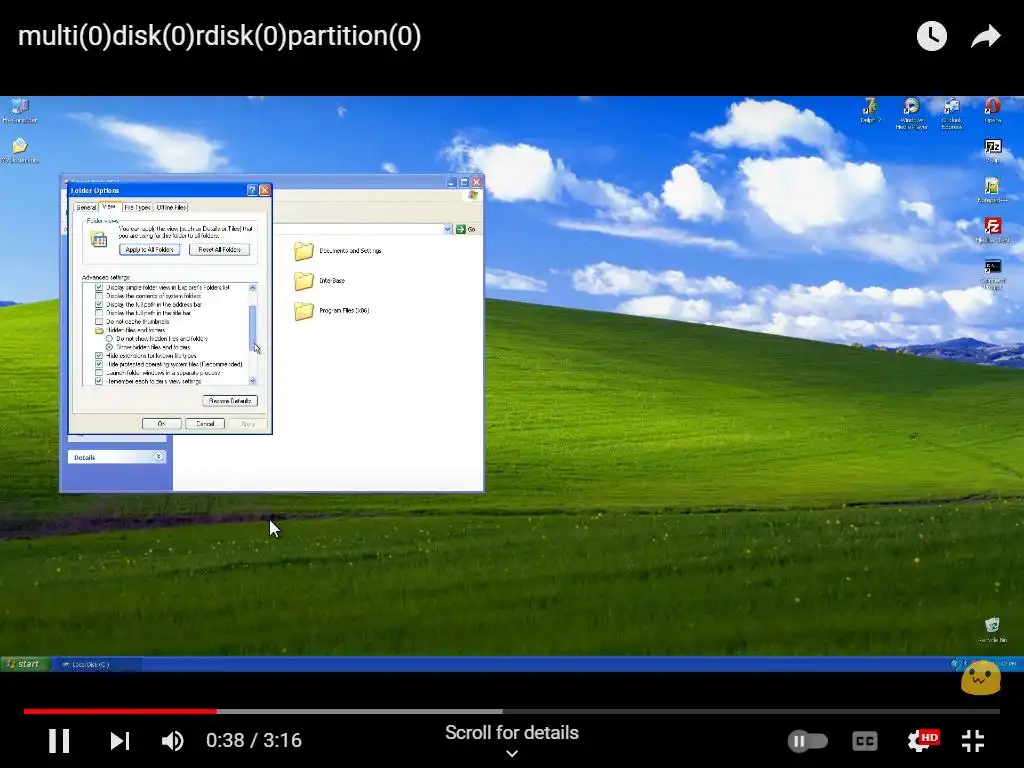Image resolution: width=1024 pixels, height=768 pixels.
Task: Toggle Hide extensions for known file types
Action: pos(99,356)
